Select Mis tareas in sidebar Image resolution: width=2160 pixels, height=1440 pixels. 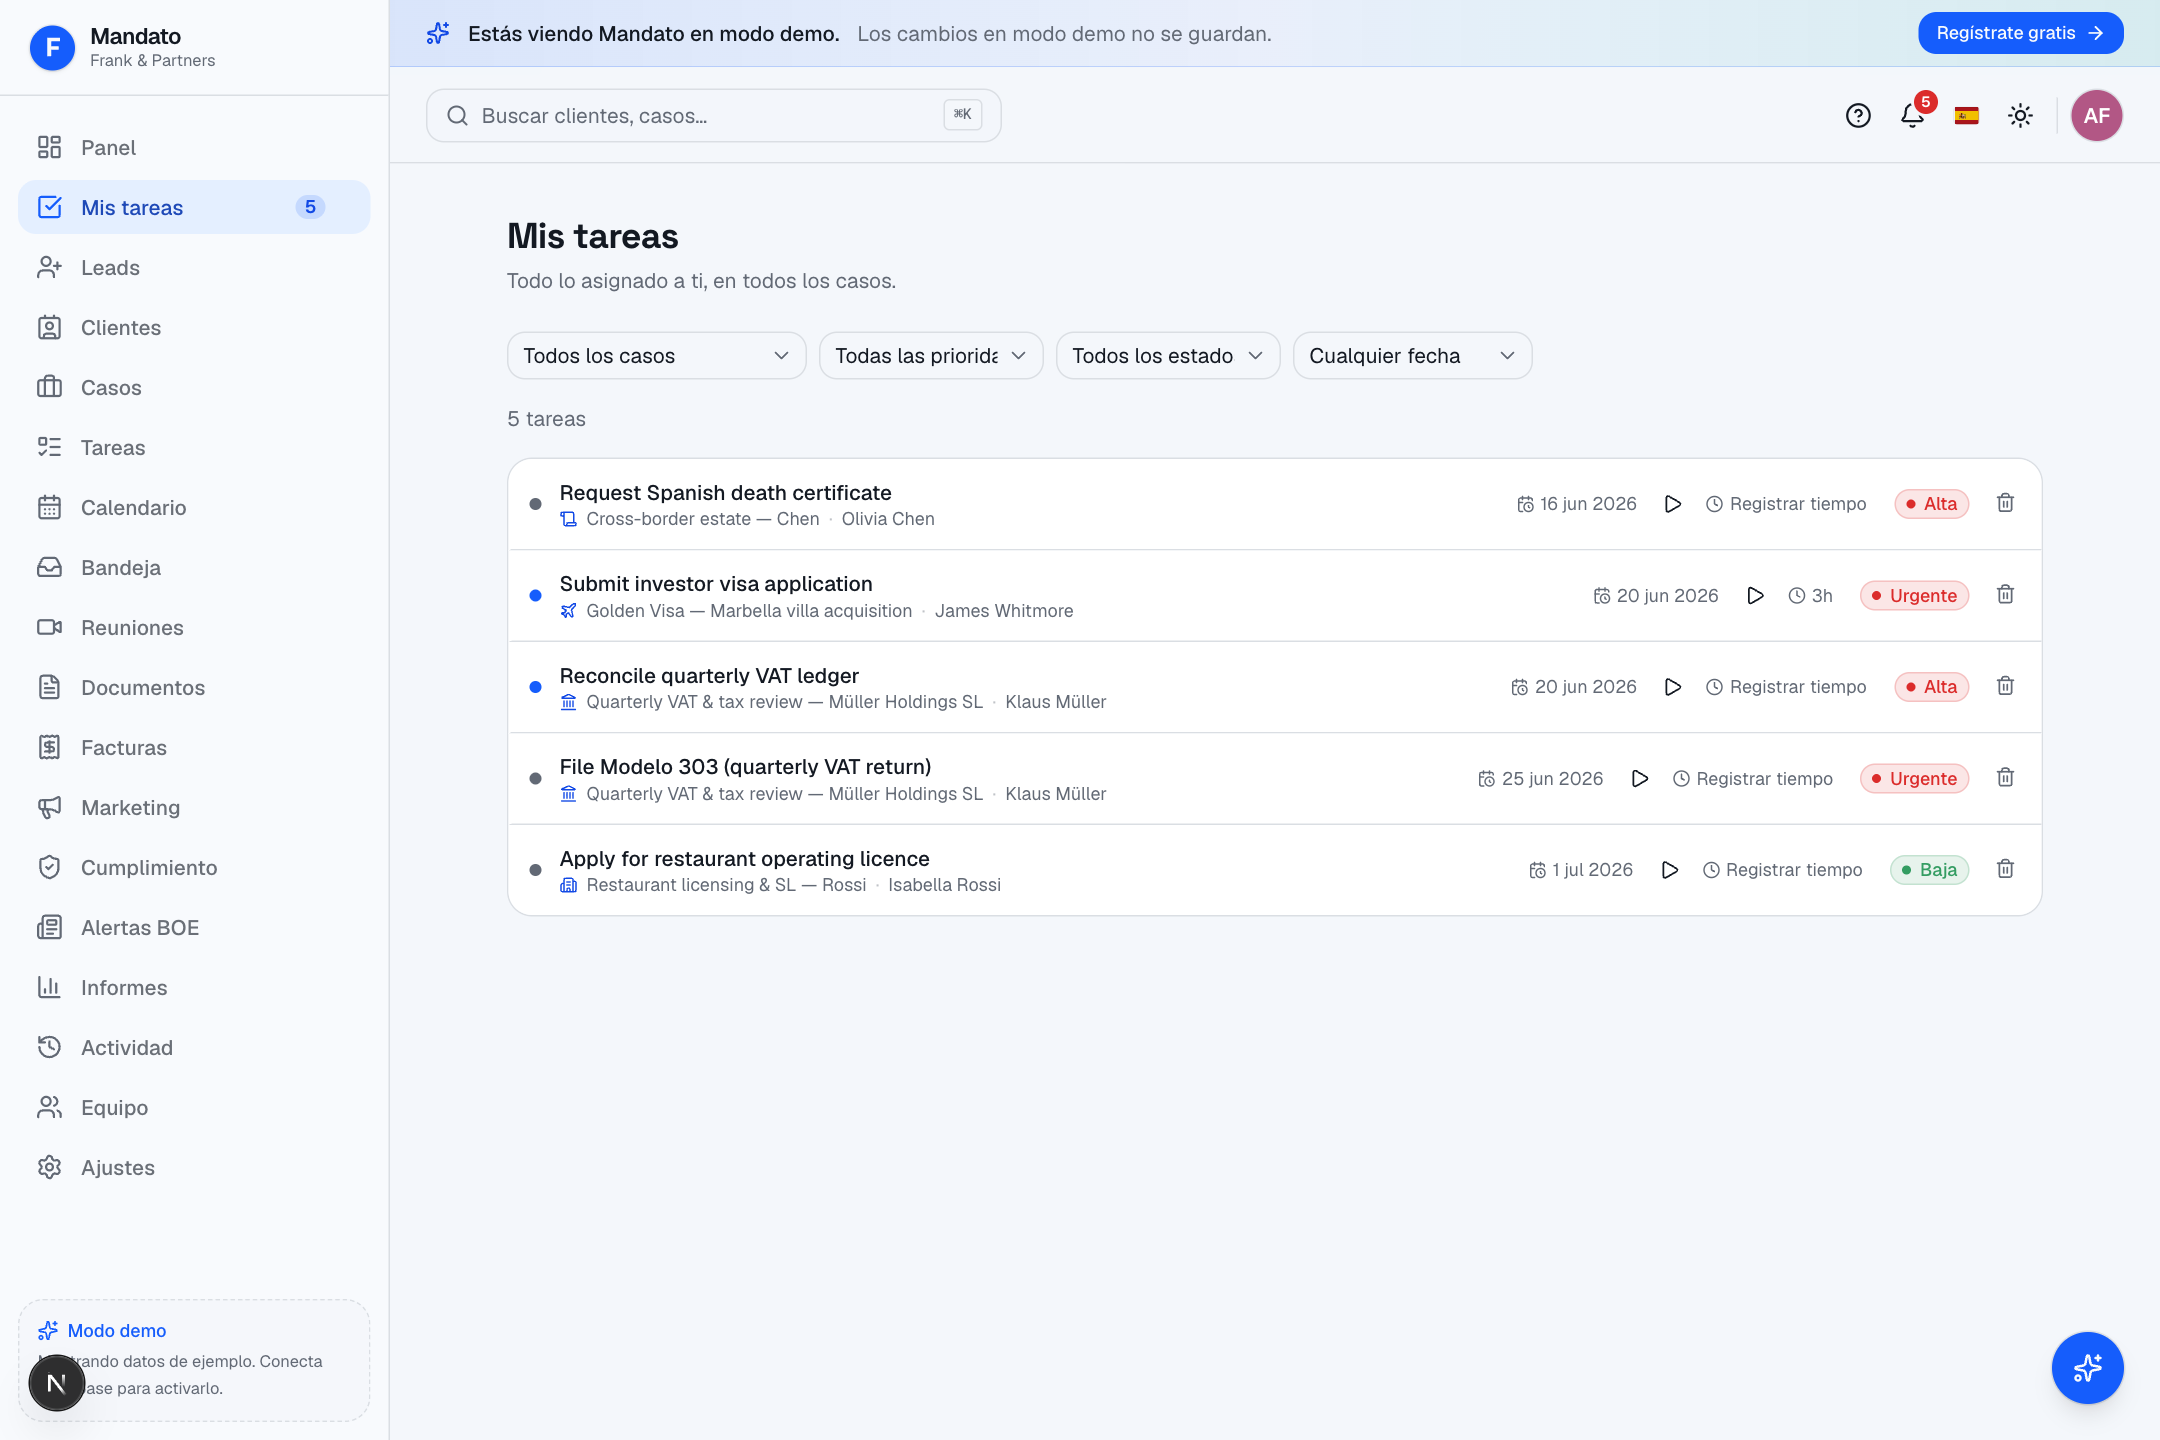194,208
